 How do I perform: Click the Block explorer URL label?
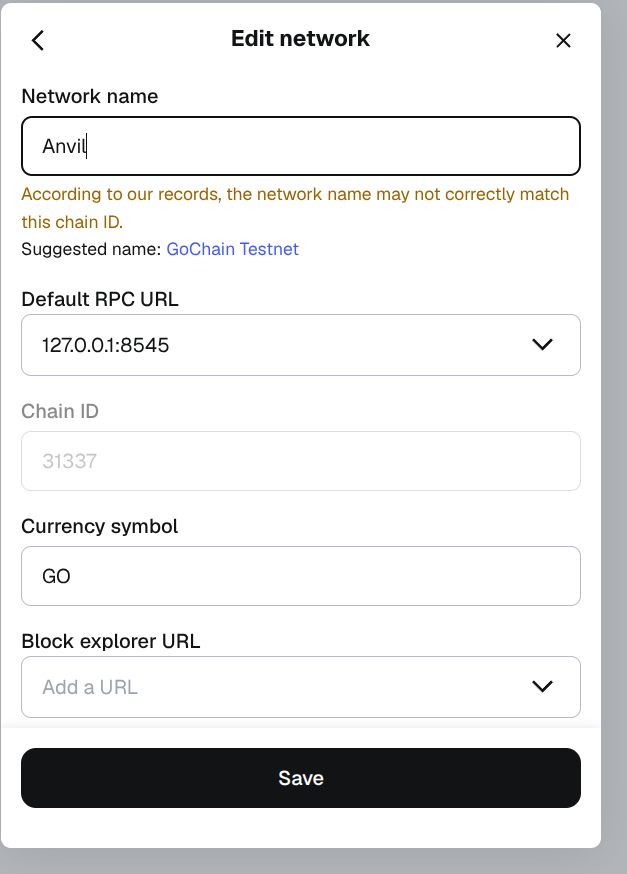111,641
